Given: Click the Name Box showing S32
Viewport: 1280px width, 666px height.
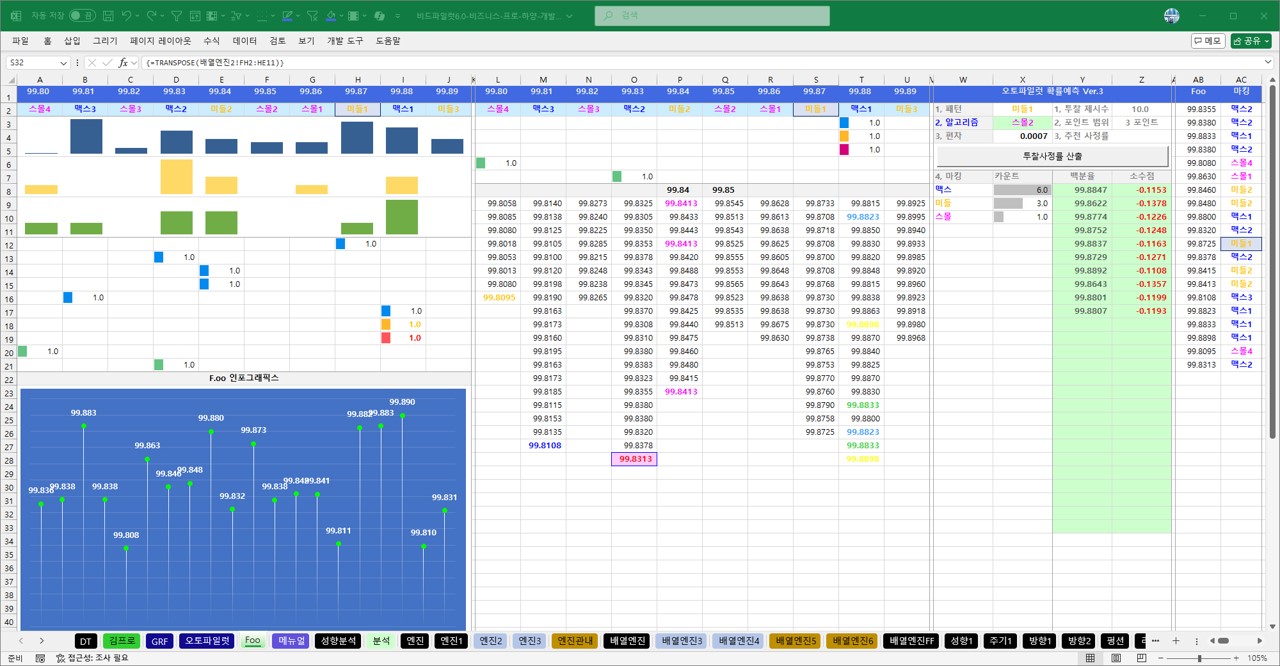Looking at the screenshot, I should pos(38,62).
